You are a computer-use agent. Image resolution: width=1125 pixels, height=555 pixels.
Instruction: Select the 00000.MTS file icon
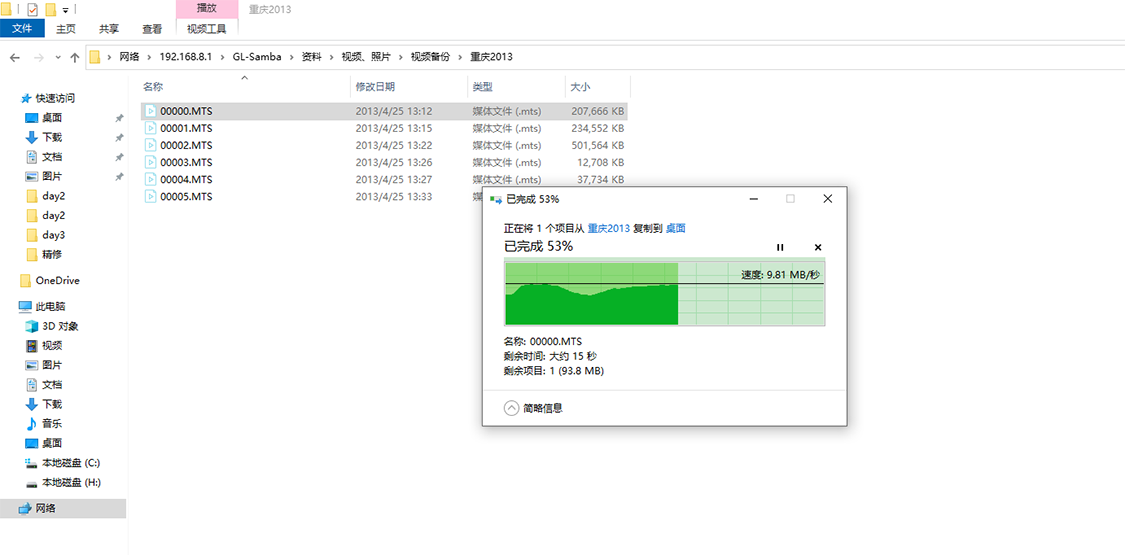(x=151, y=111)
